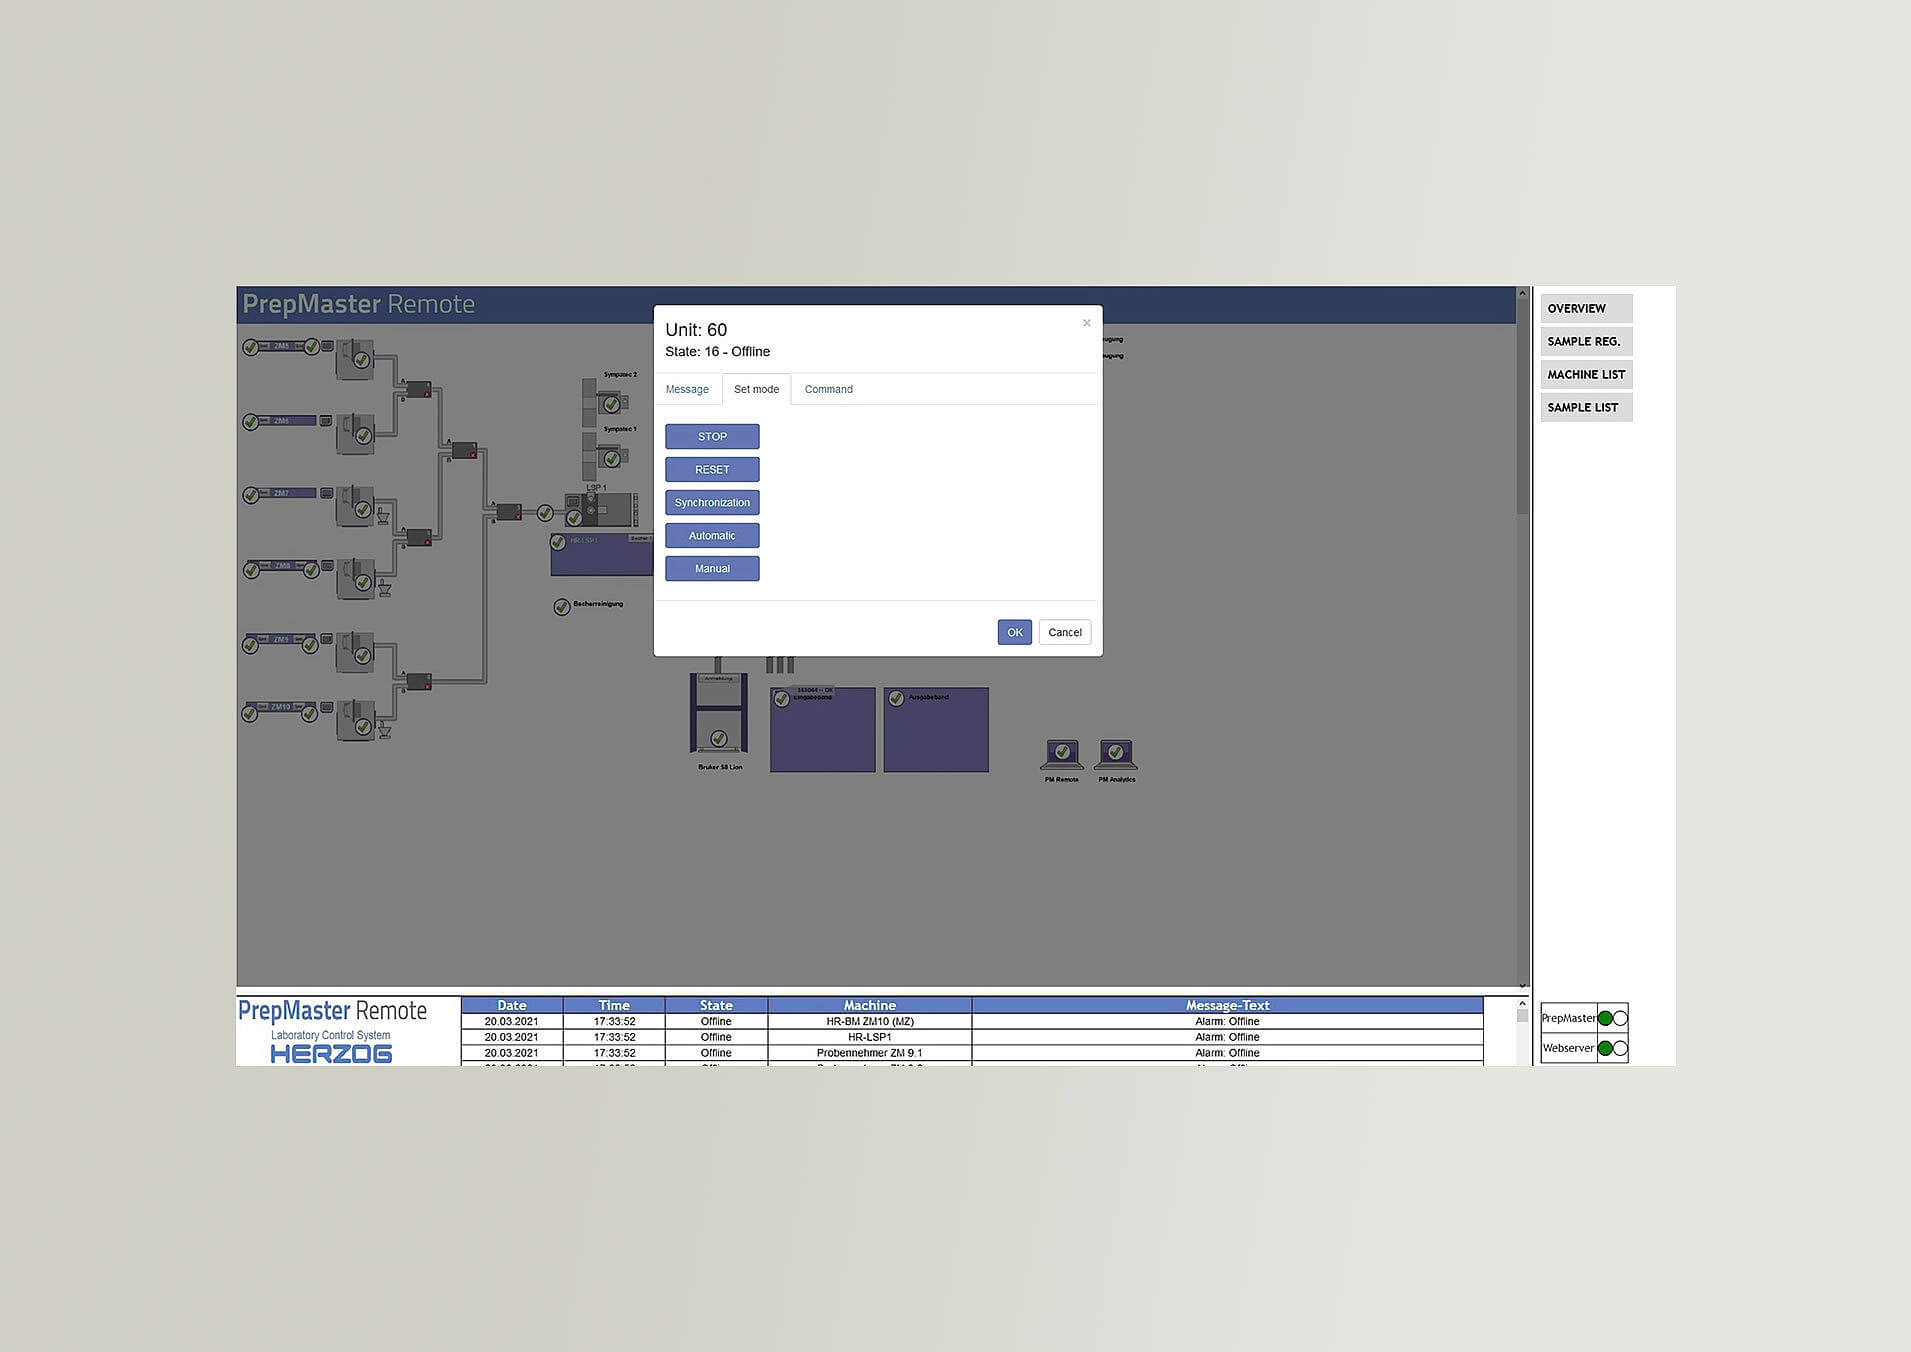
Task: Click the main view scroll down arrow
Action: 1522,986
